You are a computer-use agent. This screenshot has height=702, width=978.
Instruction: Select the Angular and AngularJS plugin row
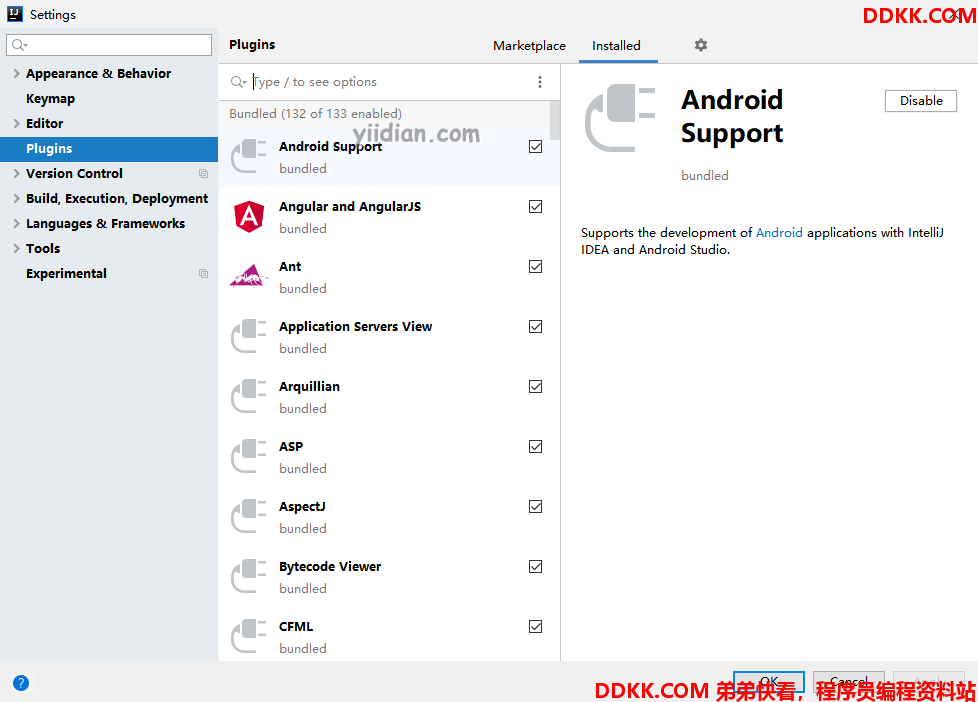coord(389,217)
